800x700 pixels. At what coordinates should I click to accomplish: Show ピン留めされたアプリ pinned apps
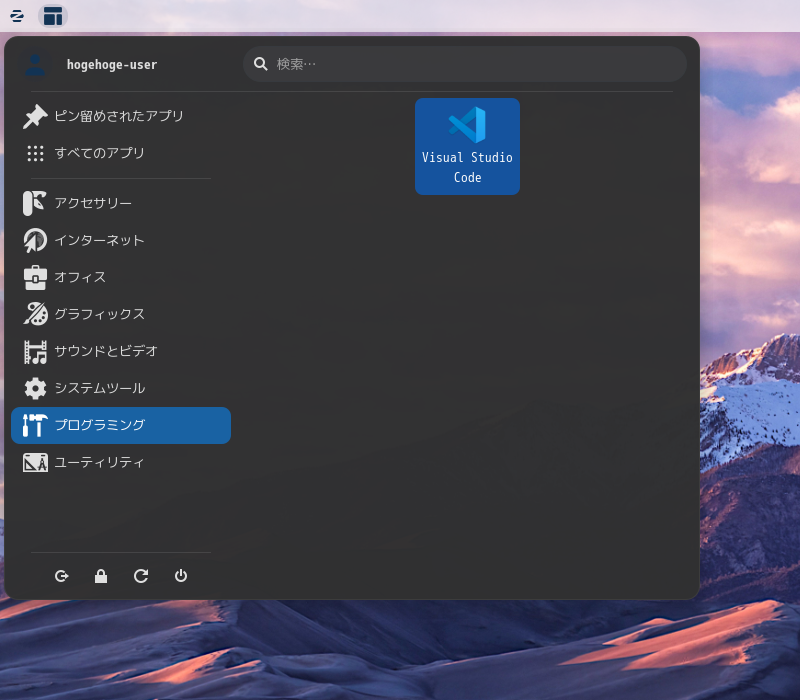point(121,116)
